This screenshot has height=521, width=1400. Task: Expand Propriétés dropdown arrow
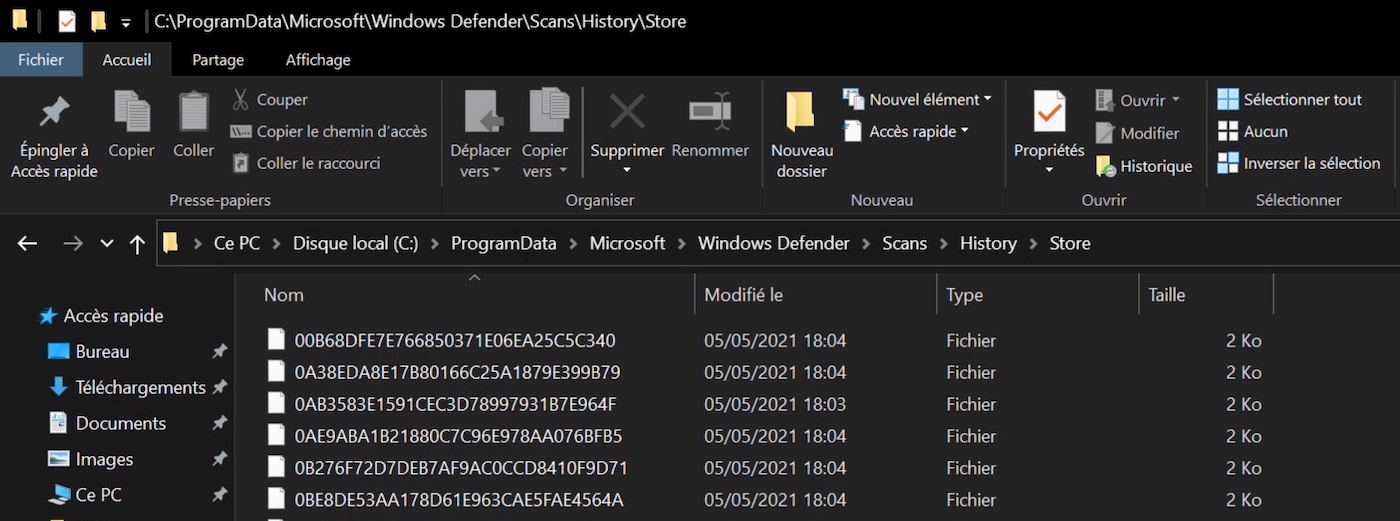pyautogui.click(x=1049, y=170)
